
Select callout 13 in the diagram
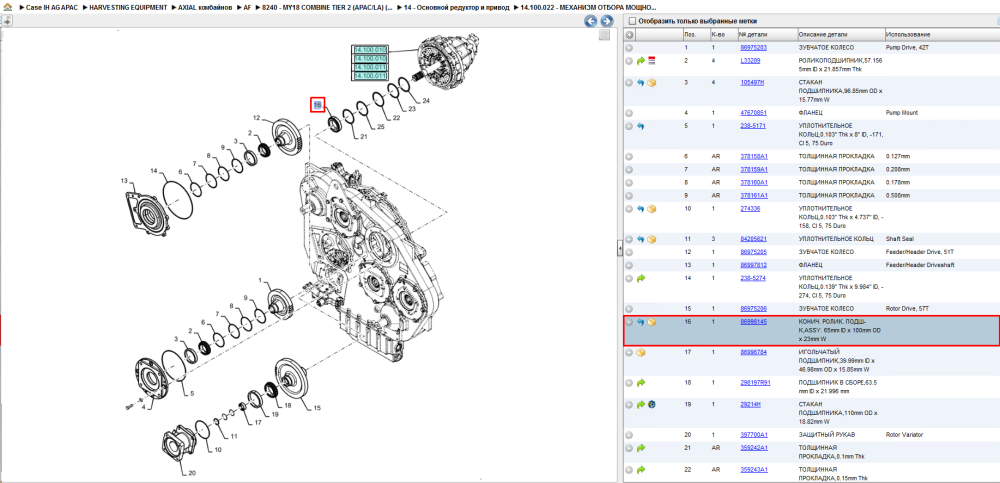click(125, 181)
